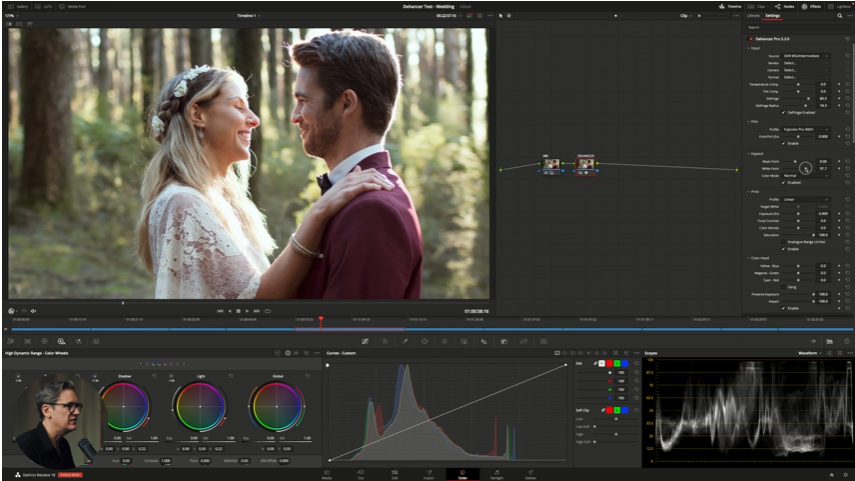Image resolution: width=855 pixels, height=481 pixels.
Task: Show the Nodes editor
Action: tap(783, 6)
